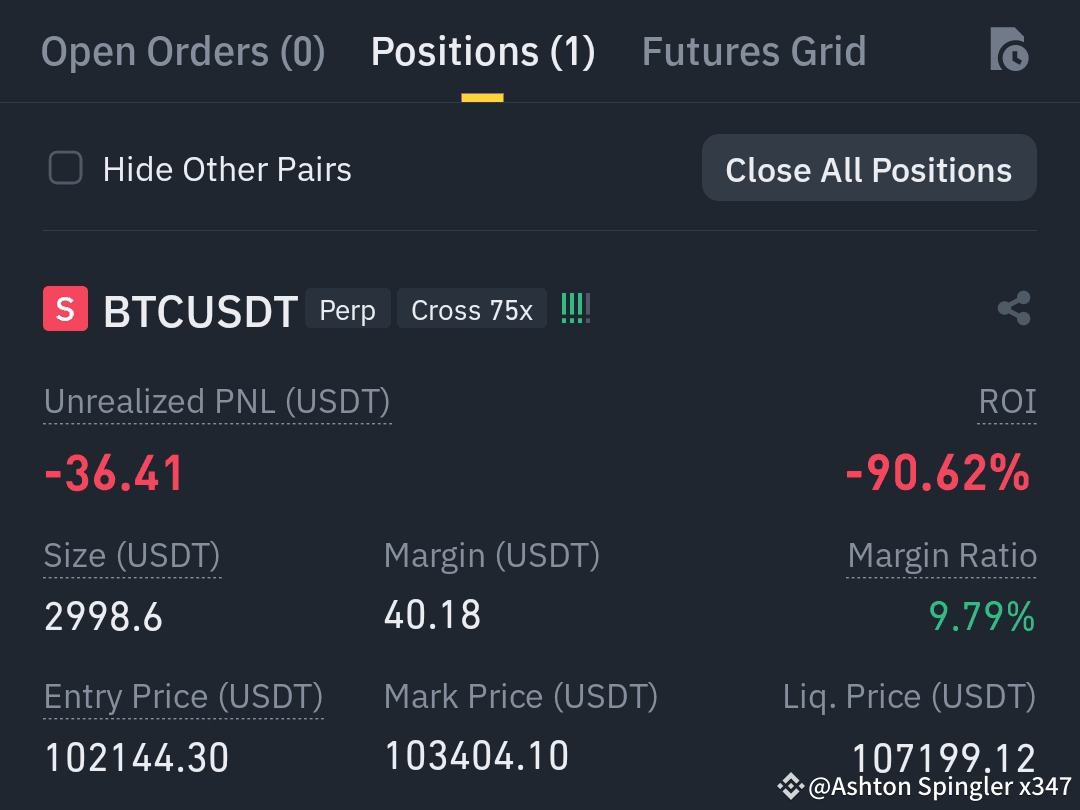Tap the Margin value 40.18
The height and width of the screenshot is (810, 1080).
[x=433, y=614]
